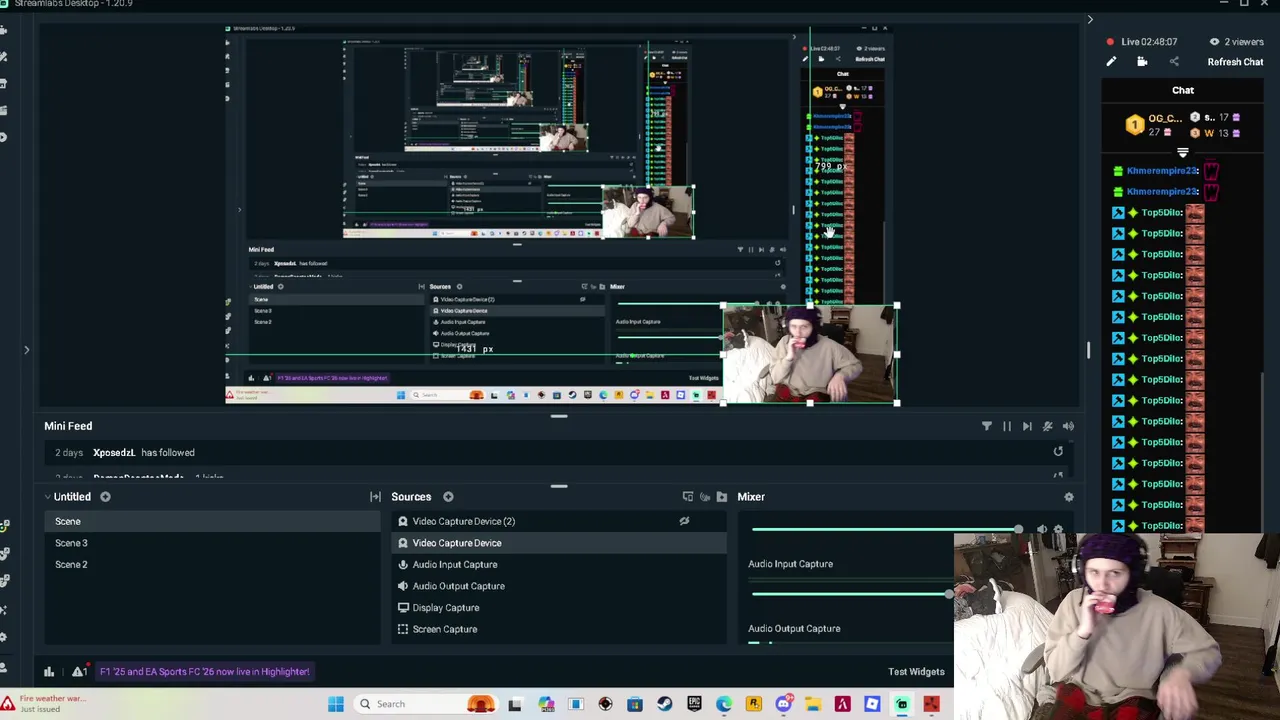Open settings gear for top mixer channel
Screen dimensions: 1280x720
(x=1058, y=529)
